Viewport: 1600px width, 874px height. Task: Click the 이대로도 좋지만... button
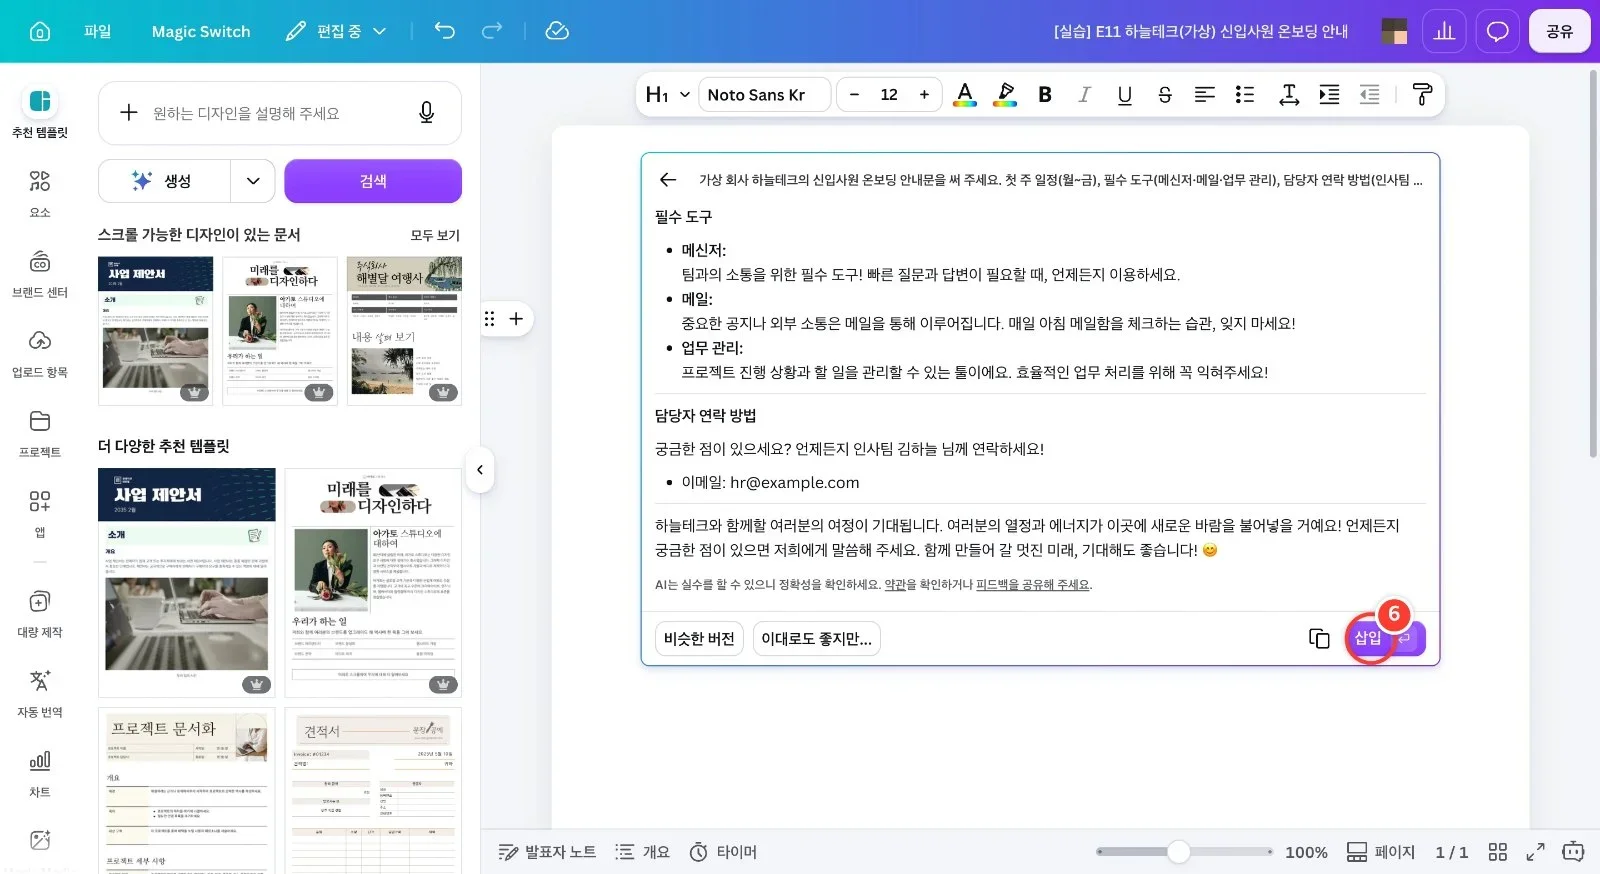pos(816,639)
